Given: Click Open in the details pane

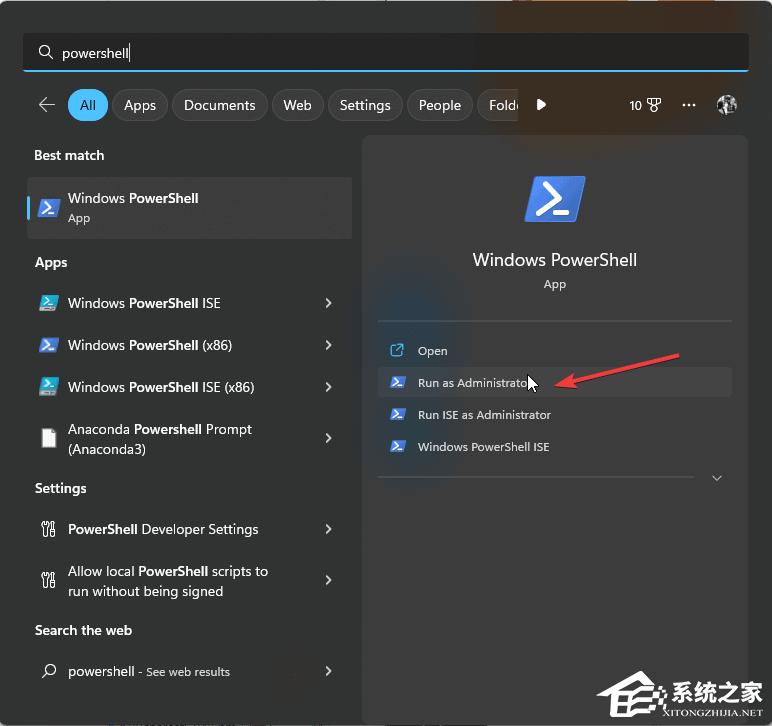Looking at the screenshot, I should (x=555, y=350).
